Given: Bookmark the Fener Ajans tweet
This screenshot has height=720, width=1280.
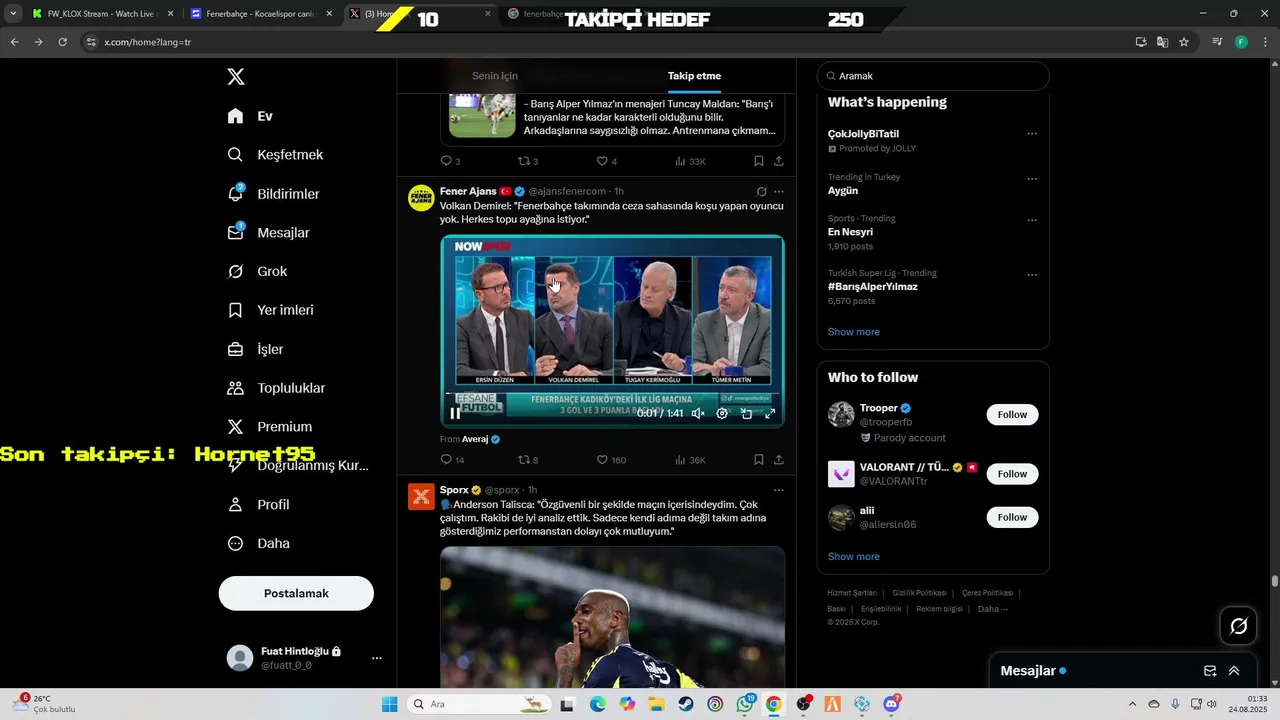Looking at the screenshot, I should [758, 460].
